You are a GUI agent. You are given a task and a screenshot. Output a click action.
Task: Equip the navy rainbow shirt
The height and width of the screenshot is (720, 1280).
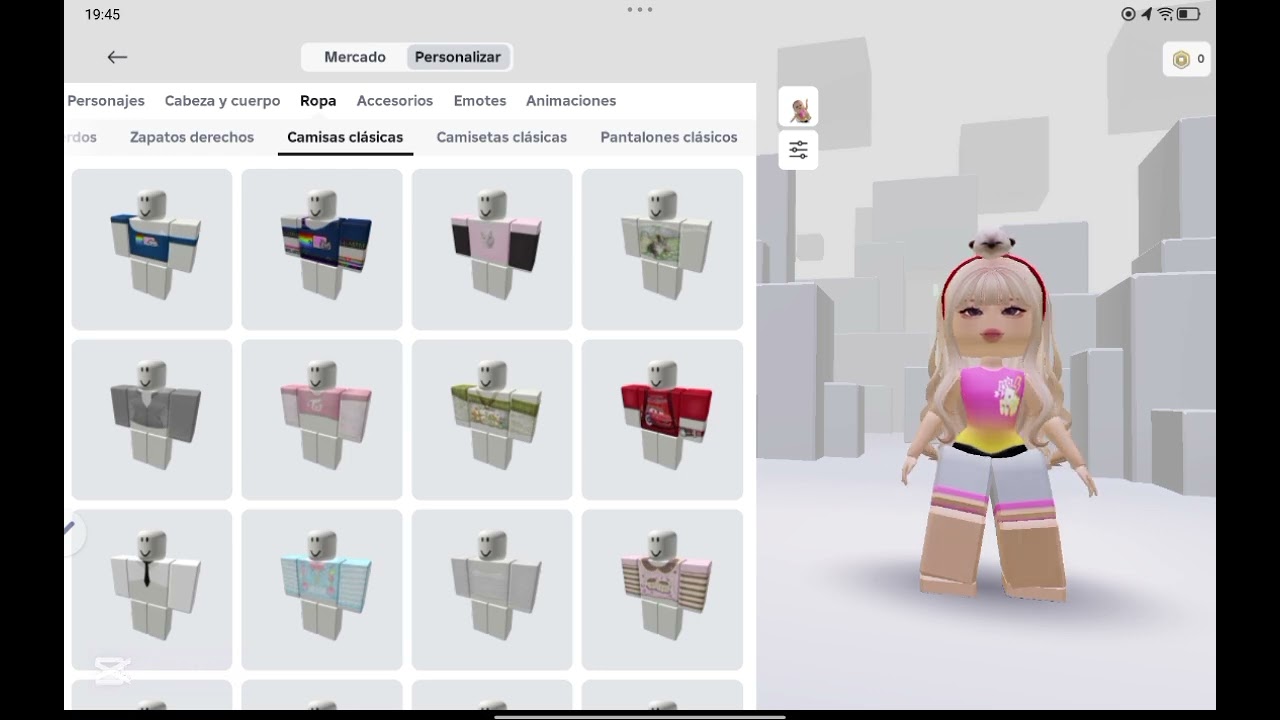click(322, 249)
